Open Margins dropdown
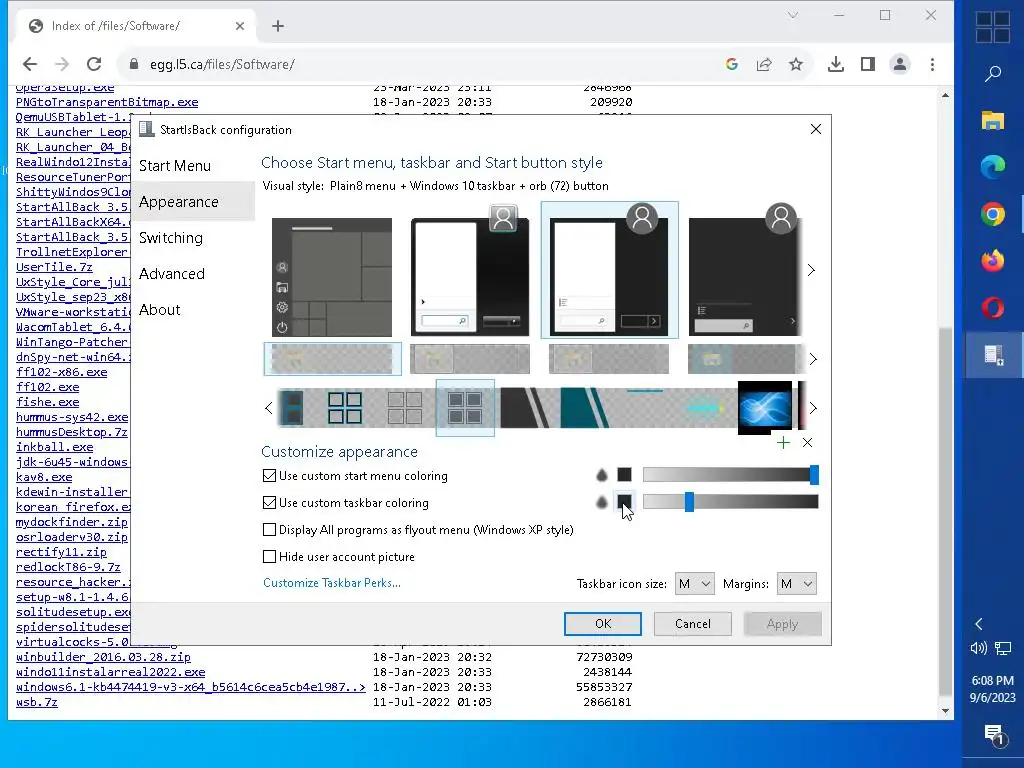This screenshot has width=1024, height=768. (x=797, y=584)
